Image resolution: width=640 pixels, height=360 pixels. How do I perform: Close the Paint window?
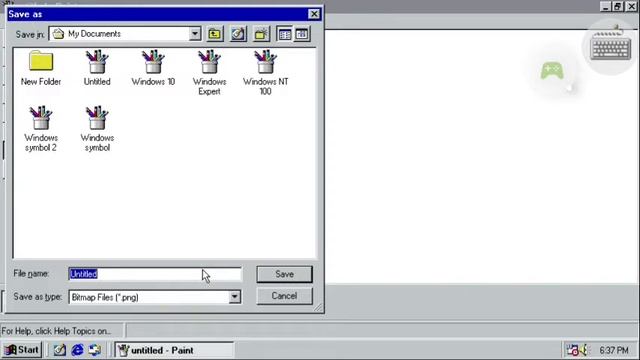(x=631, y=7)
